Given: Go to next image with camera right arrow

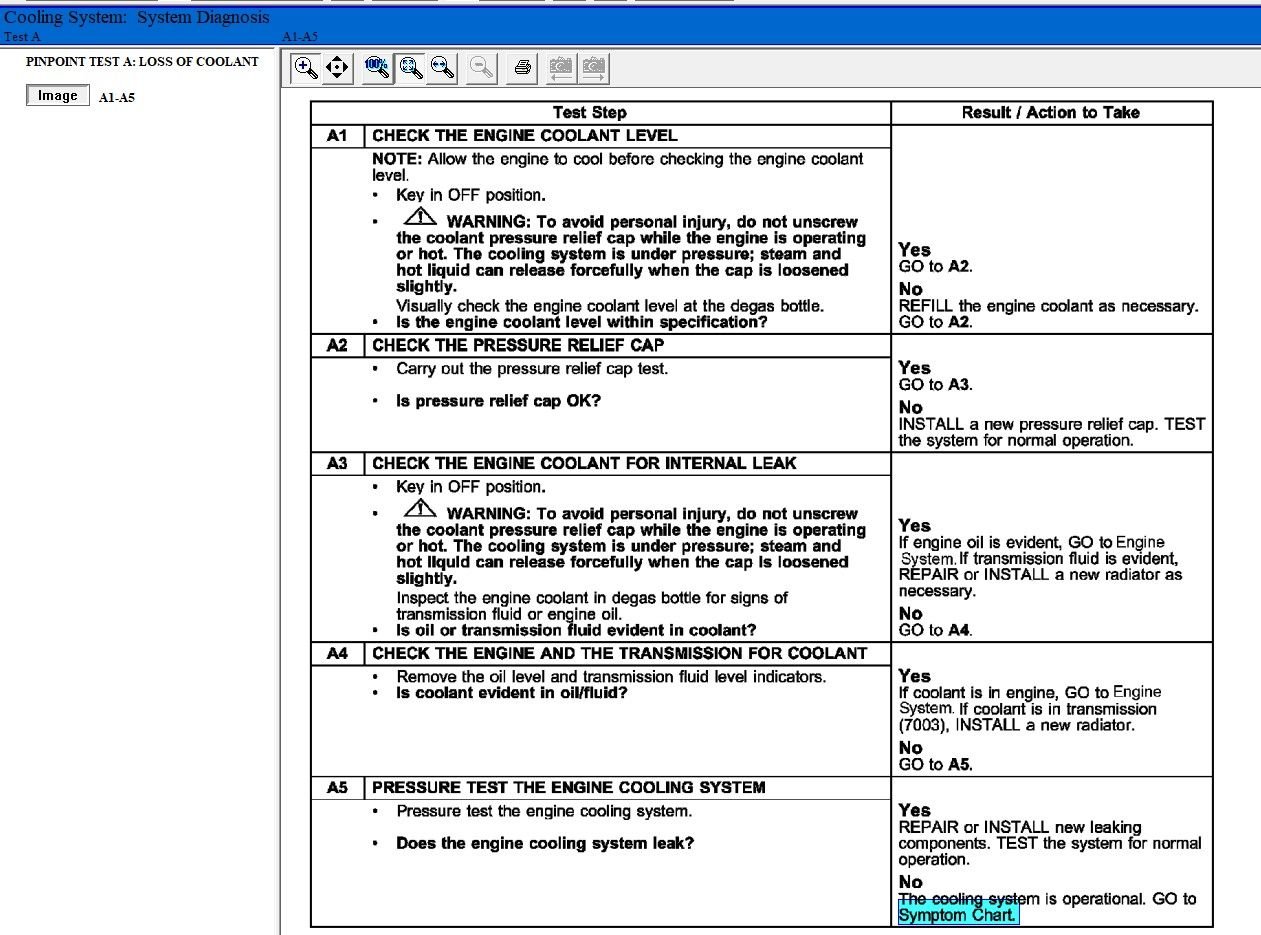Looking at the screenshot, I should click(x=594, y=68).
